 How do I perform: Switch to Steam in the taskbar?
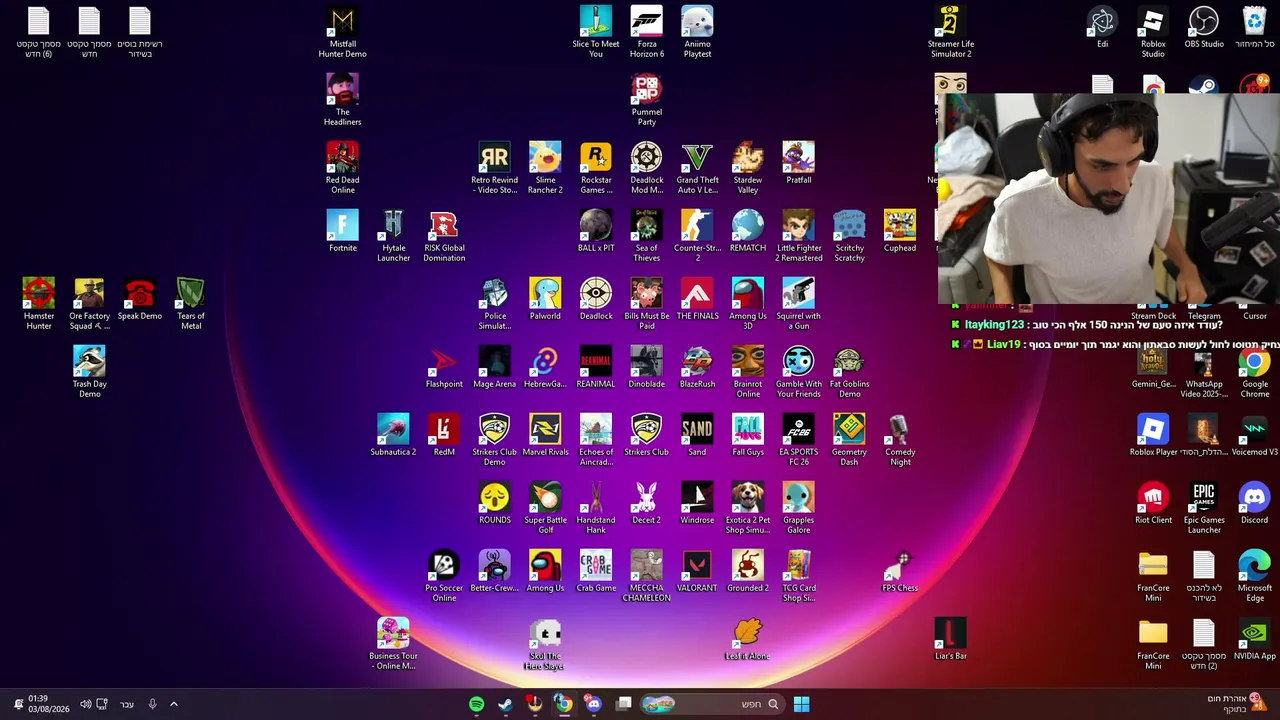pyautogui.click(x=505, y=704)
